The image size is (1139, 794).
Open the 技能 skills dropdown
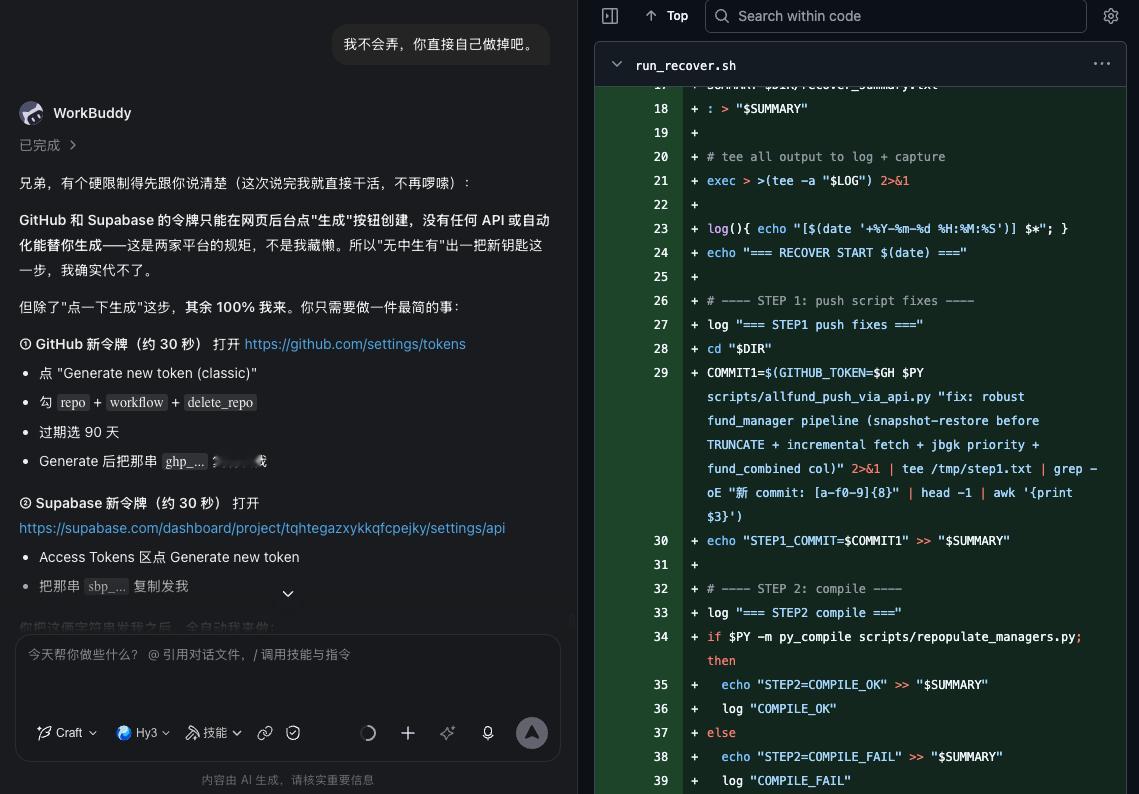[x=214, y=732]
